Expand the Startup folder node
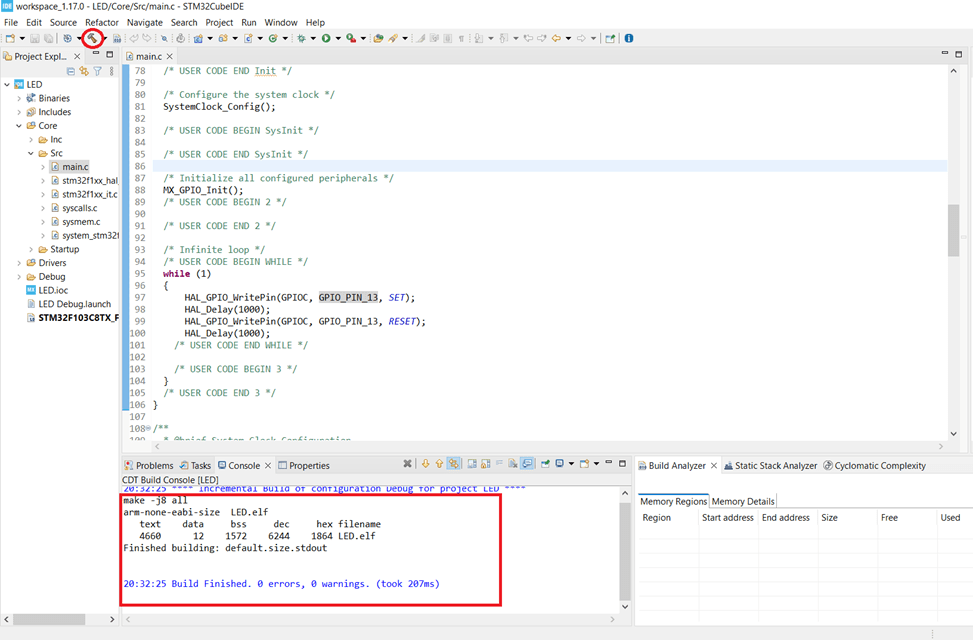 point(31,249)
